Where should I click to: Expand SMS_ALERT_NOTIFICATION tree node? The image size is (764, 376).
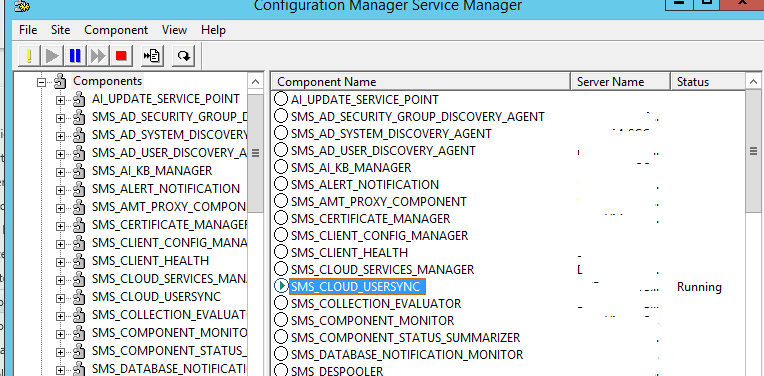pos(60,190)
